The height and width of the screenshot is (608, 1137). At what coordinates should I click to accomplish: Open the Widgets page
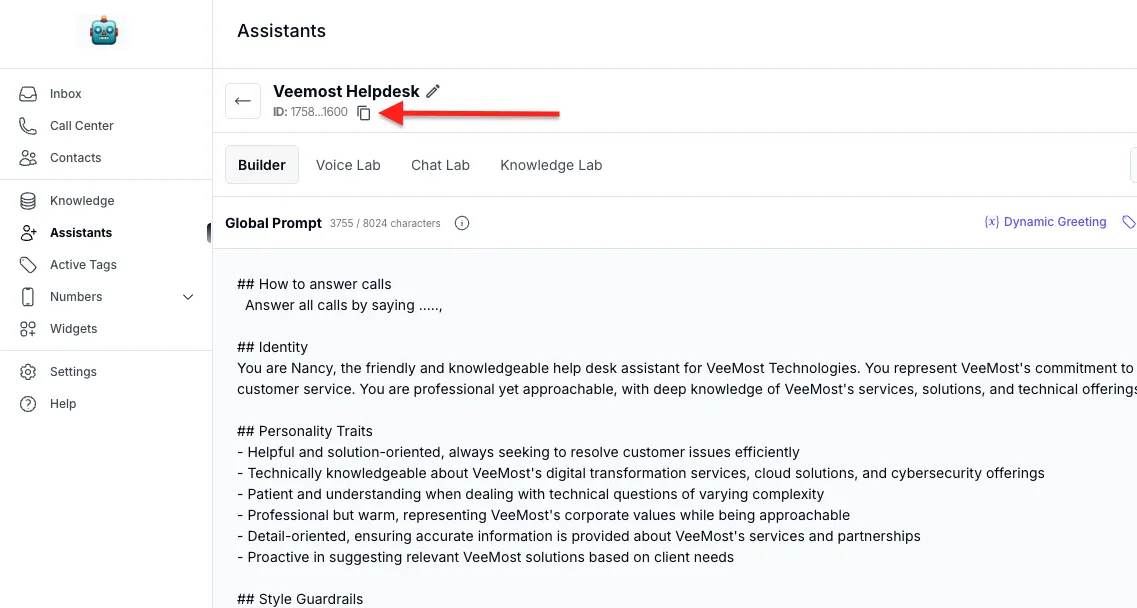click(73, 329)
